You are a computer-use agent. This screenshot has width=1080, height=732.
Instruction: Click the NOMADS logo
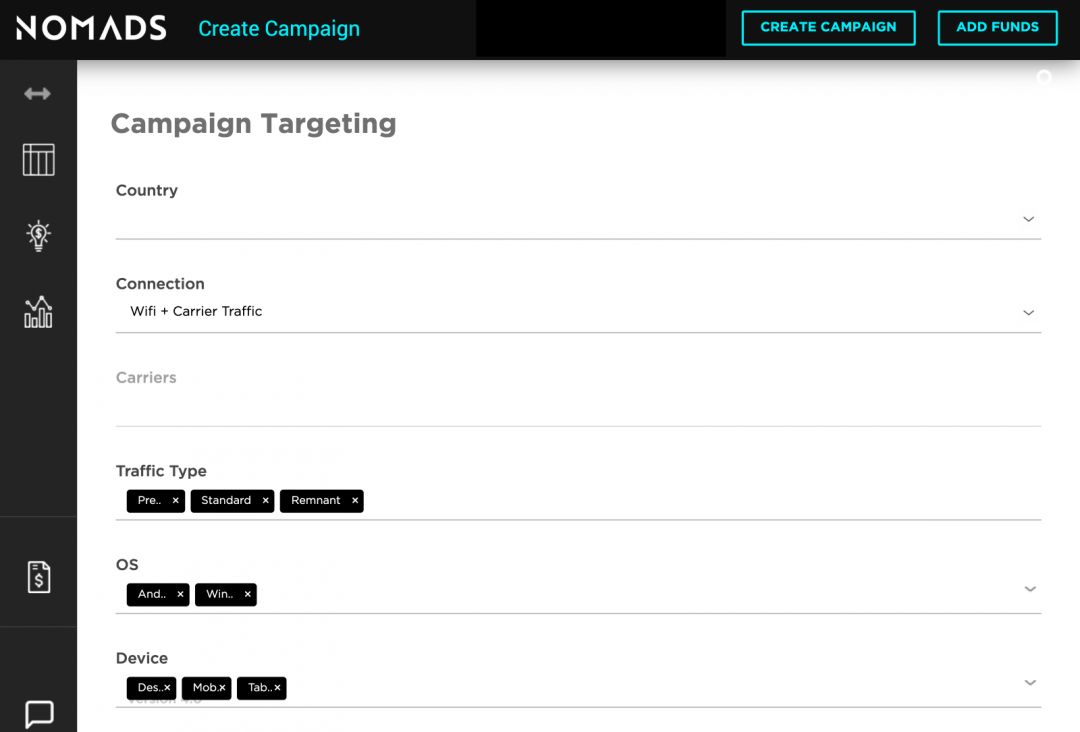(x=91, y=28)
